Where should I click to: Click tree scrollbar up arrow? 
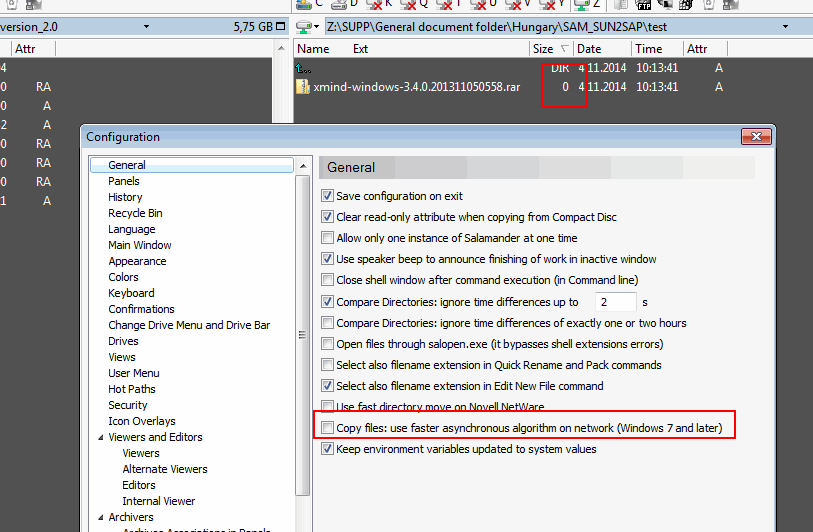(303, 166)
